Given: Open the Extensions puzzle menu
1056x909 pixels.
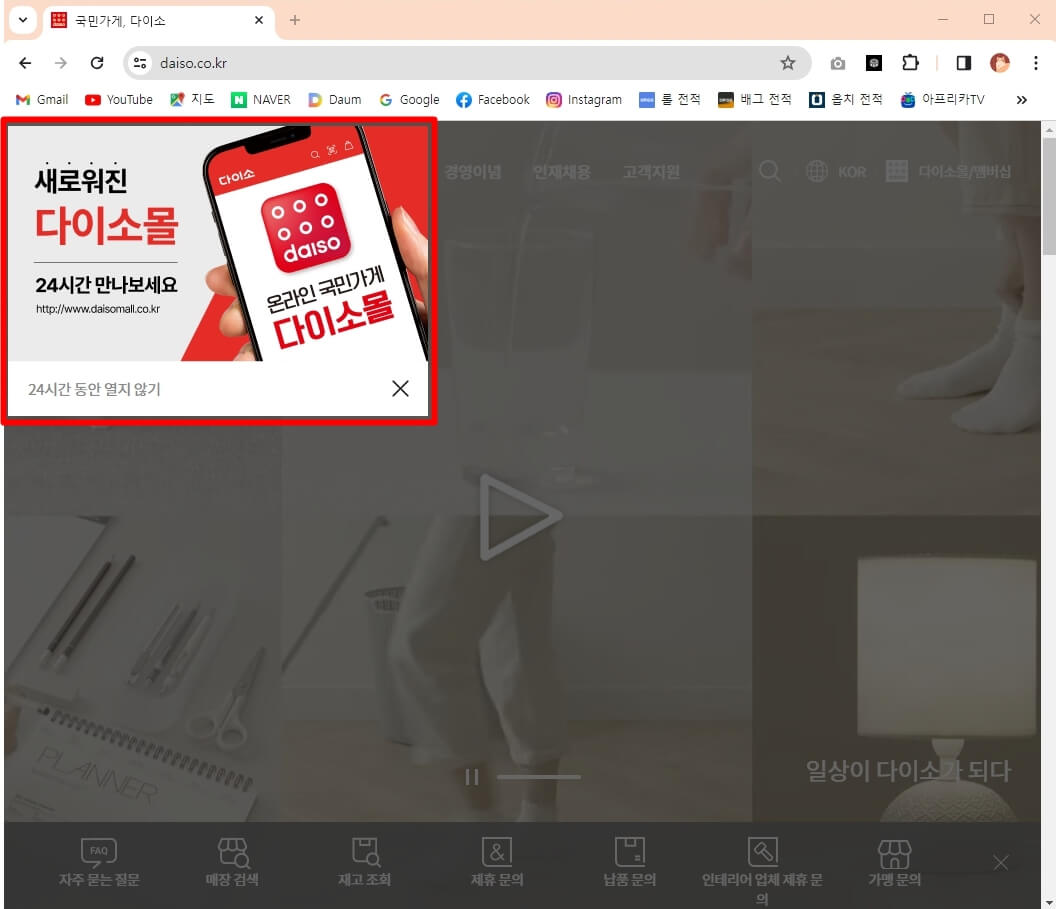Looking at the screenshot, I should coord(910,63).
